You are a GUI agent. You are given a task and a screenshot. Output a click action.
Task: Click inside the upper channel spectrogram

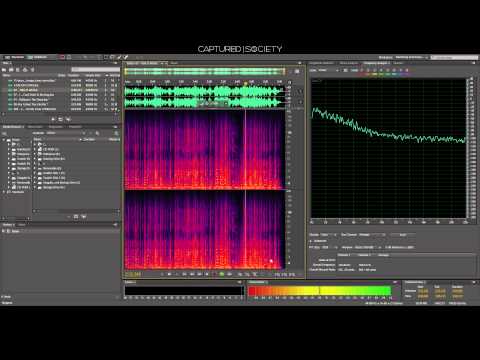click(x=205, y=149)
